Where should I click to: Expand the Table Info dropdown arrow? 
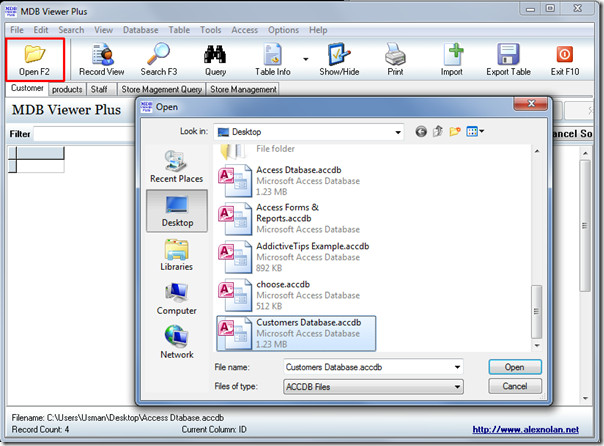306,59
